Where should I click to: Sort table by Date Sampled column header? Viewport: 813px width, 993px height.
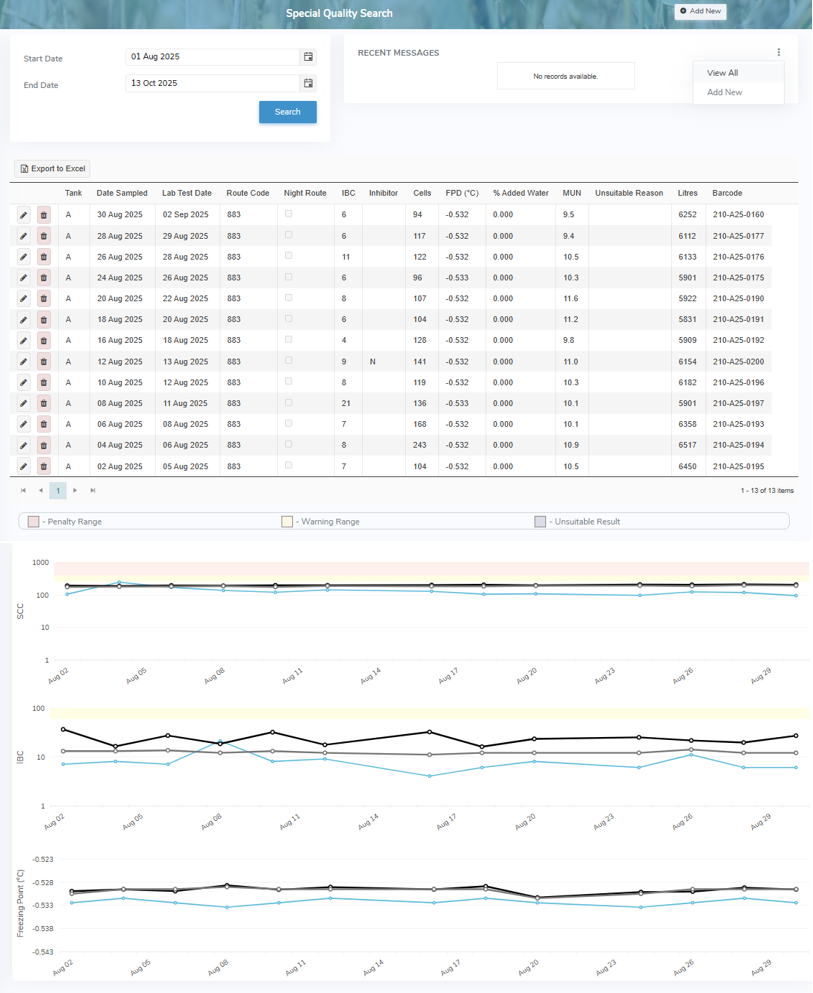click(x=122, y=193)
